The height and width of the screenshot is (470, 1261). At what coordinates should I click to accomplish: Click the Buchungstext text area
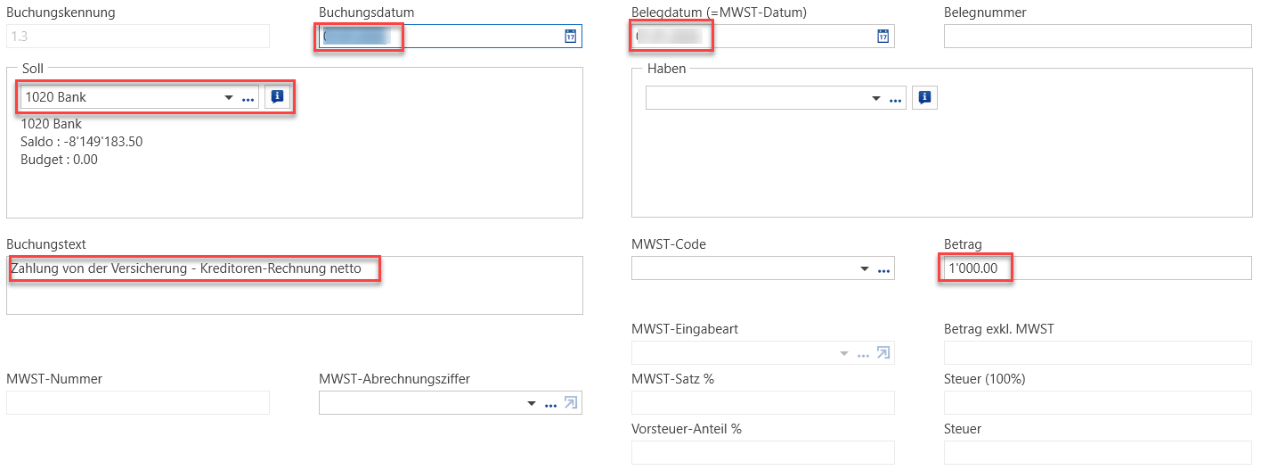tap(294, 285)
